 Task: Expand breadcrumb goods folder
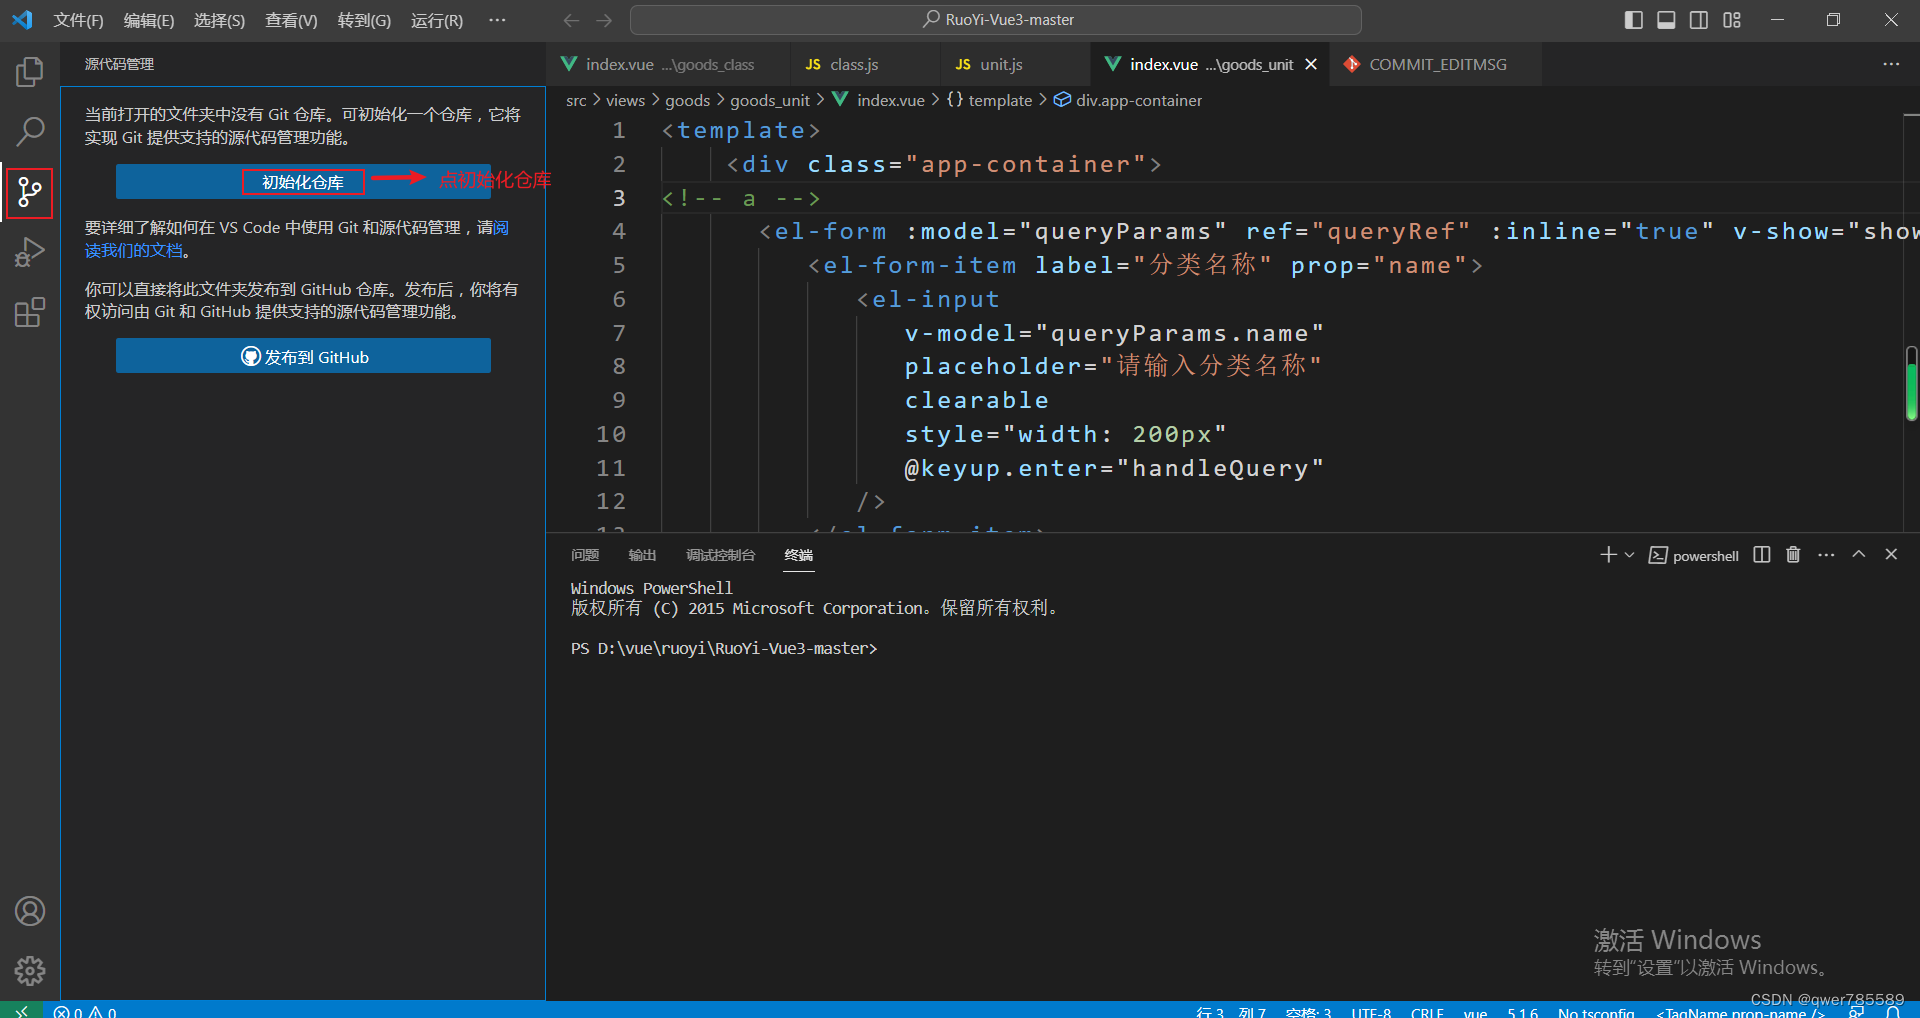pyautogui.click(x=687, y=100)
